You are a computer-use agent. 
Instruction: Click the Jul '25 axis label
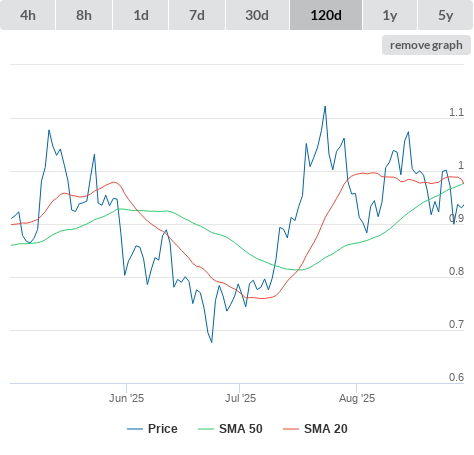tap(240, 398)
